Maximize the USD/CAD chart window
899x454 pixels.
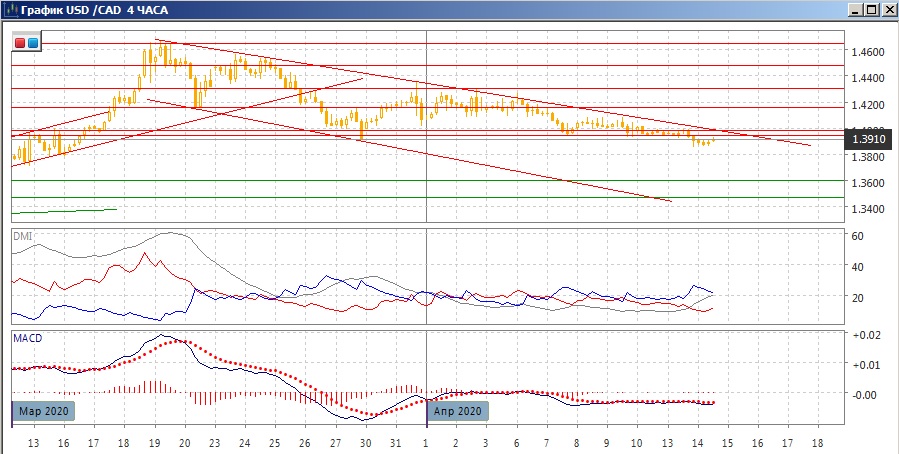pyautogui.click(x=871, y=10)
